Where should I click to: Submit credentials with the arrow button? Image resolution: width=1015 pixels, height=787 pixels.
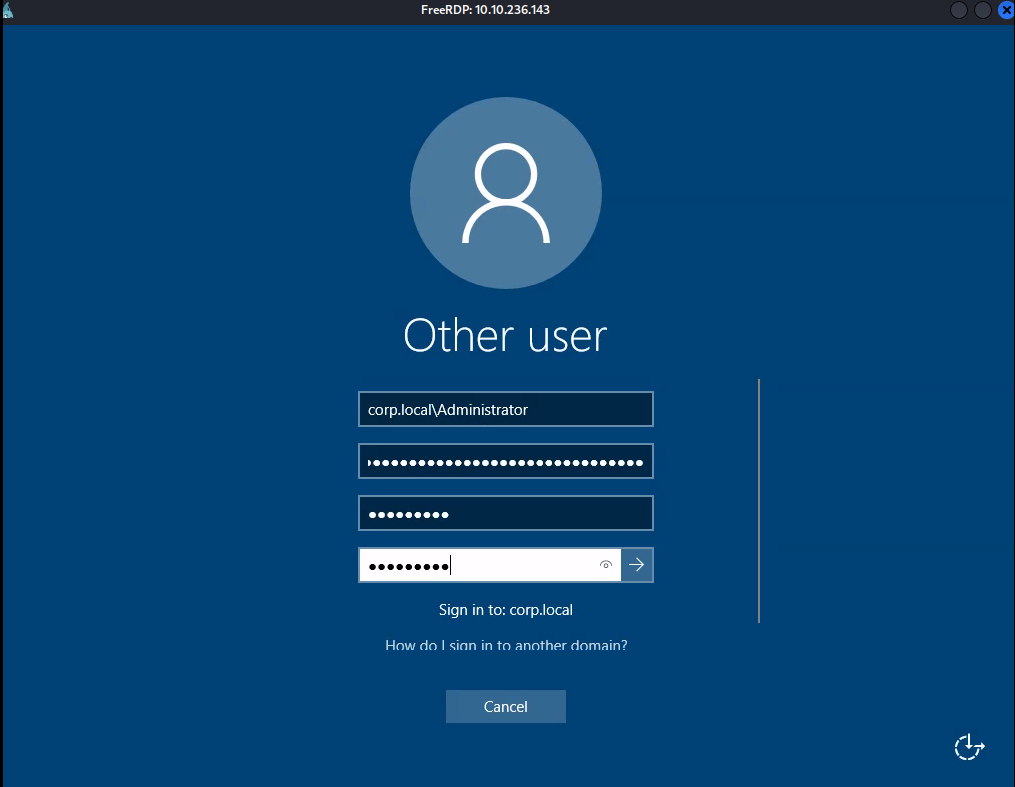[x=637, y=565]
